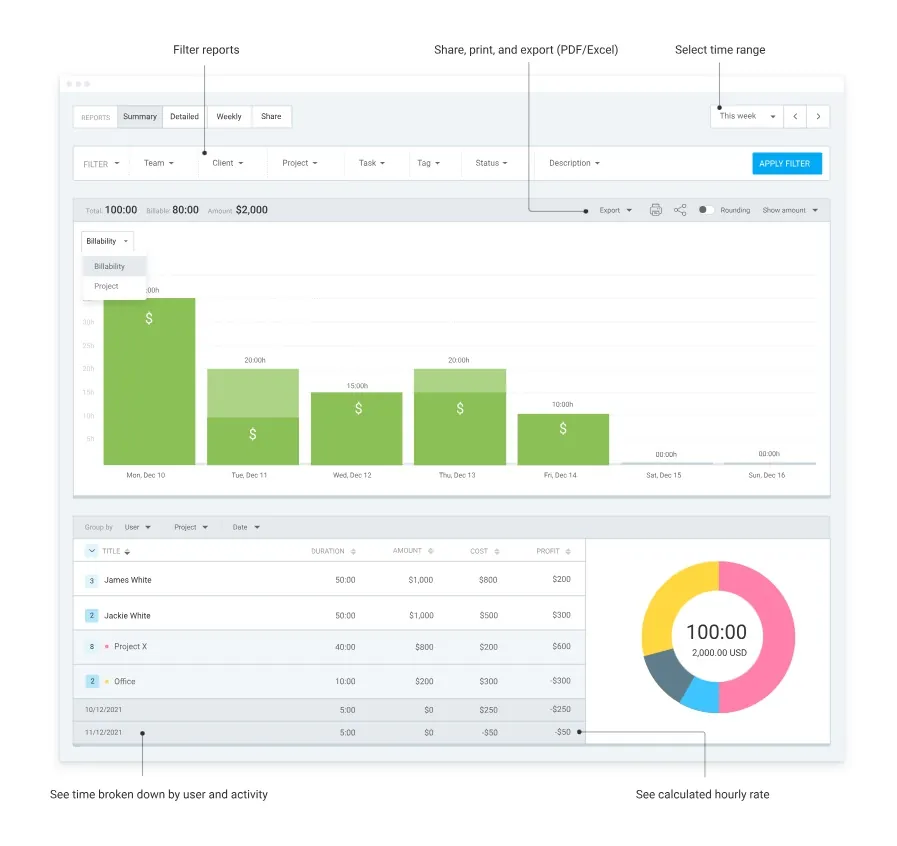The image size is (897, 846).
Task: Open the Group by Date dropdown
Action: [246, 527]
